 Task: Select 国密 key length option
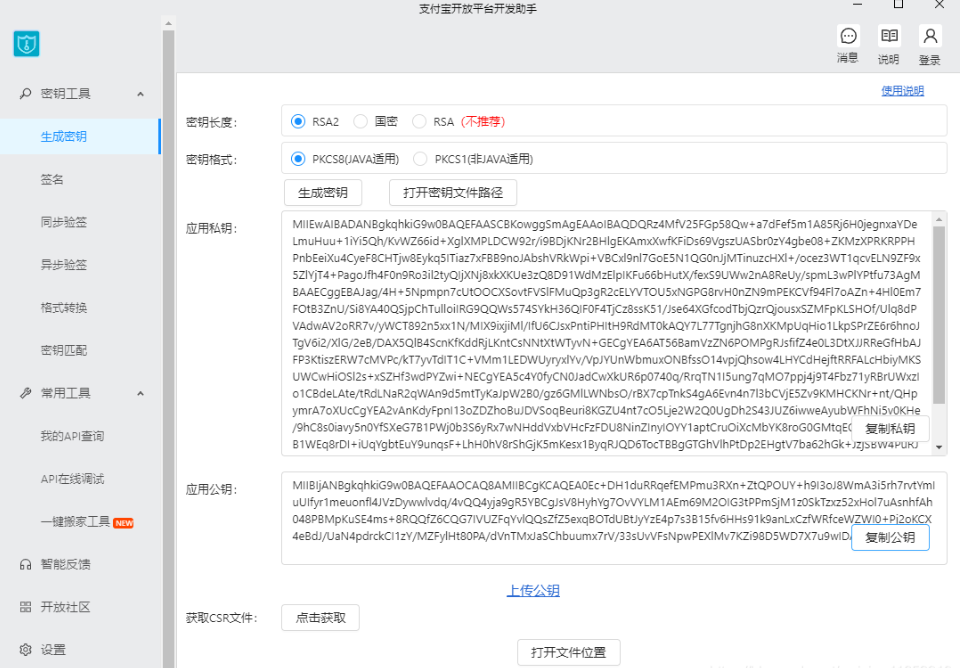click(x=361, y=121)
